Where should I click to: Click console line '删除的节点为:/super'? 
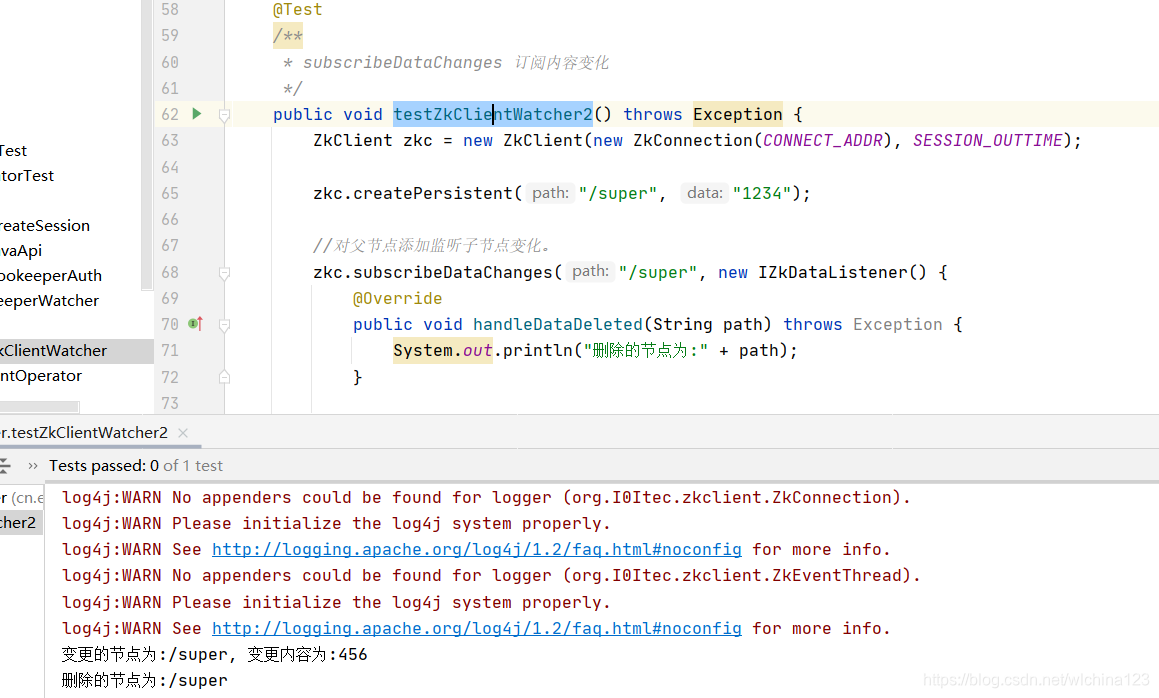tap(145, 680)
